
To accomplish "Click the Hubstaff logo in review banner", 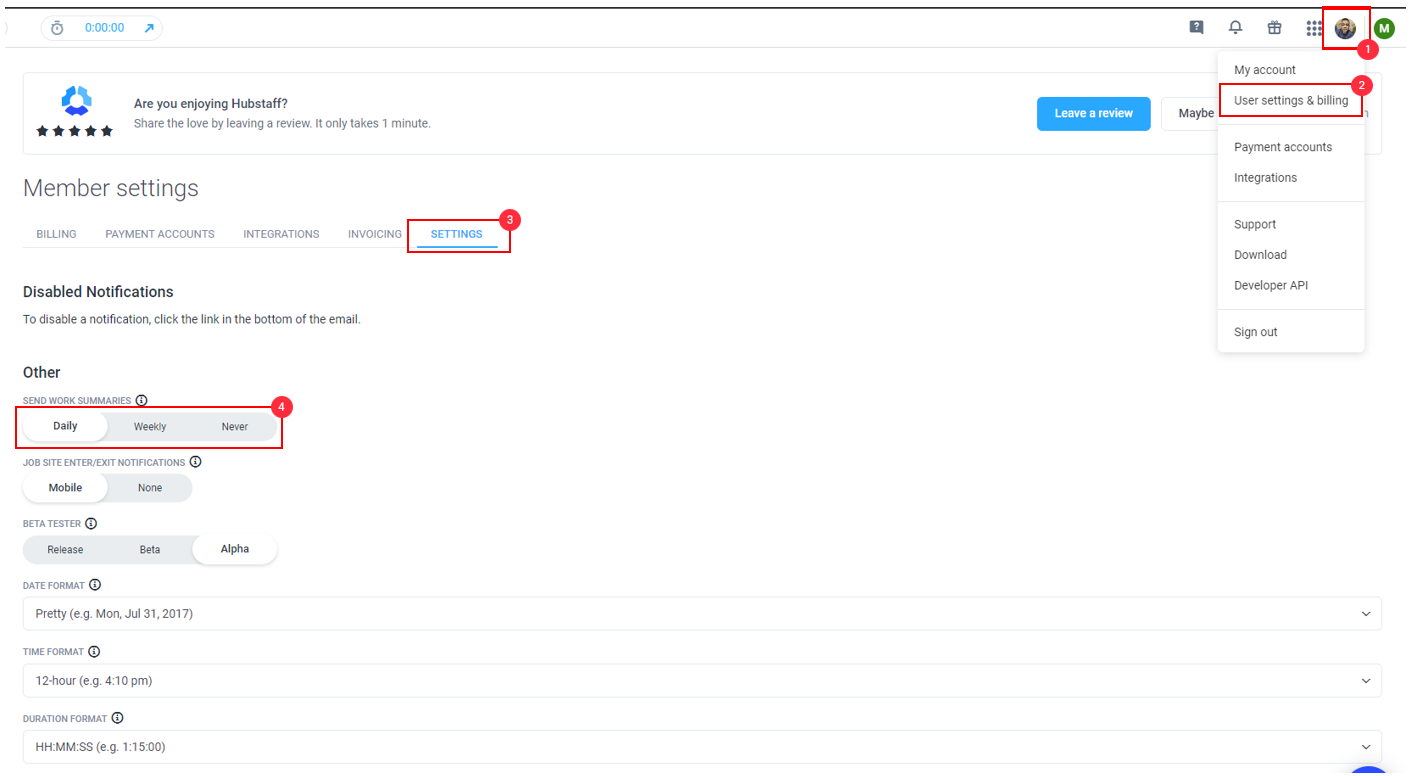I will (76, 100).
